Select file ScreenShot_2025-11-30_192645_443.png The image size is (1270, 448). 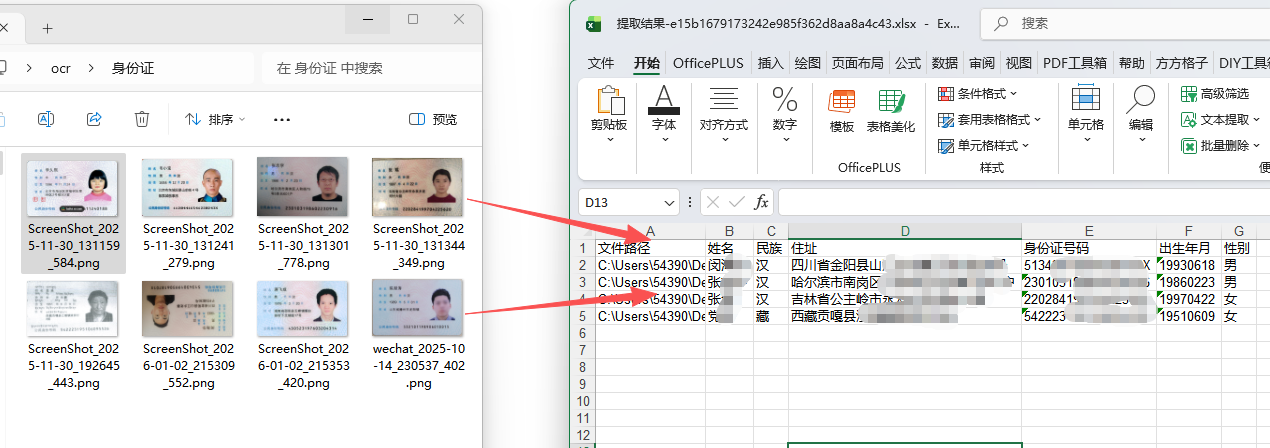pos(74,334)
